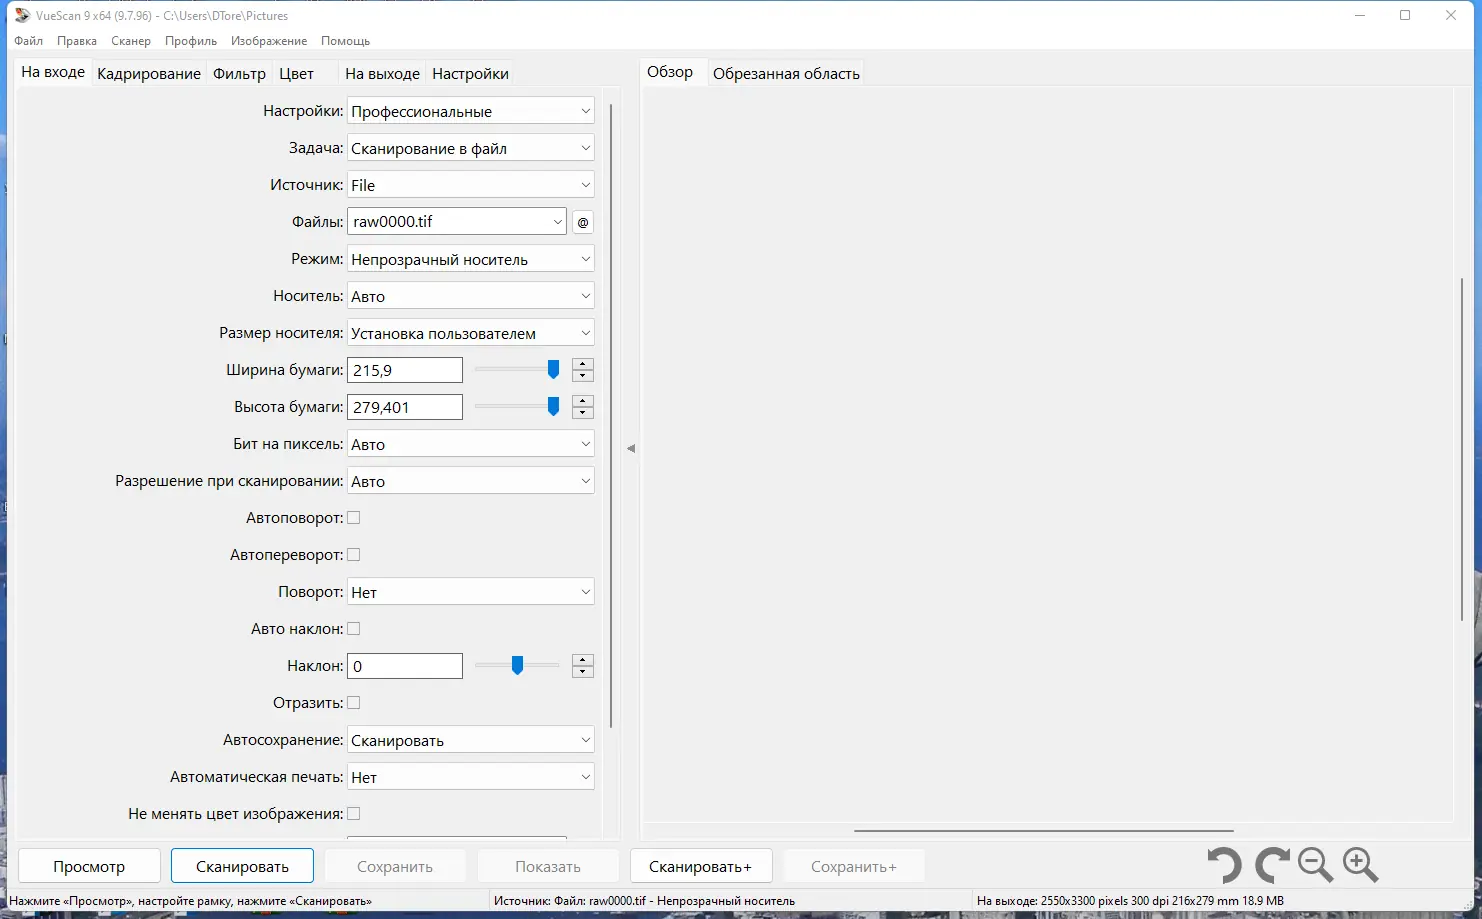1482x919 pixels.
Task: Click the settings panel vertical scrollbar
Action: click(x=610, y=415)
